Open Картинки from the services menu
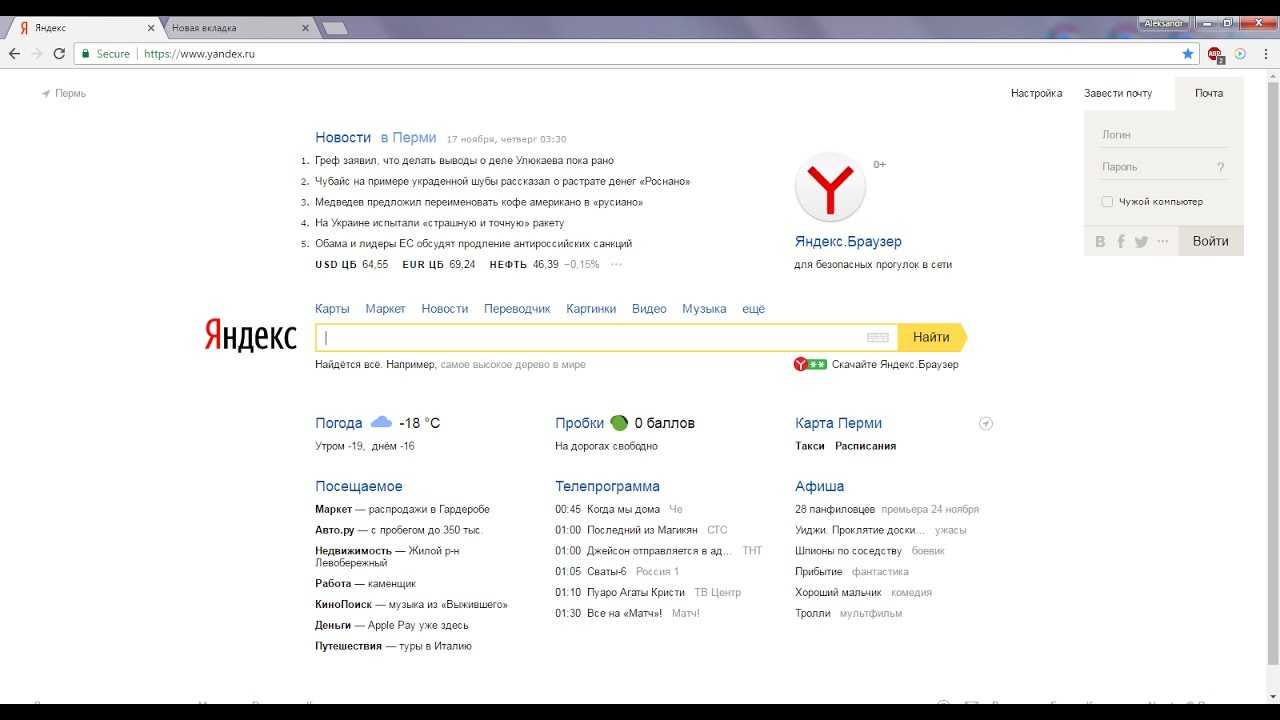 pyautogui.click(x=591, y=309)
